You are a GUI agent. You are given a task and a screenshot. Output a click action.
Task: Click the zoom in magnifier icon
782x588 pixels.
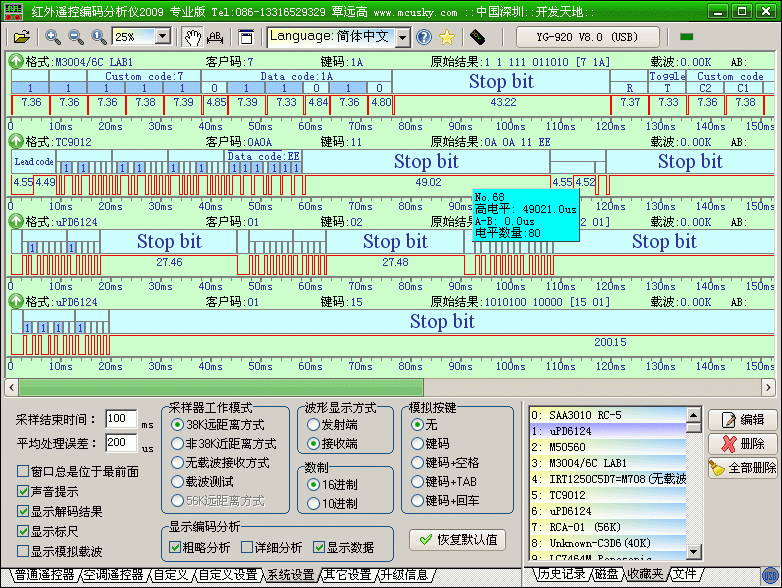click(53, 37)
